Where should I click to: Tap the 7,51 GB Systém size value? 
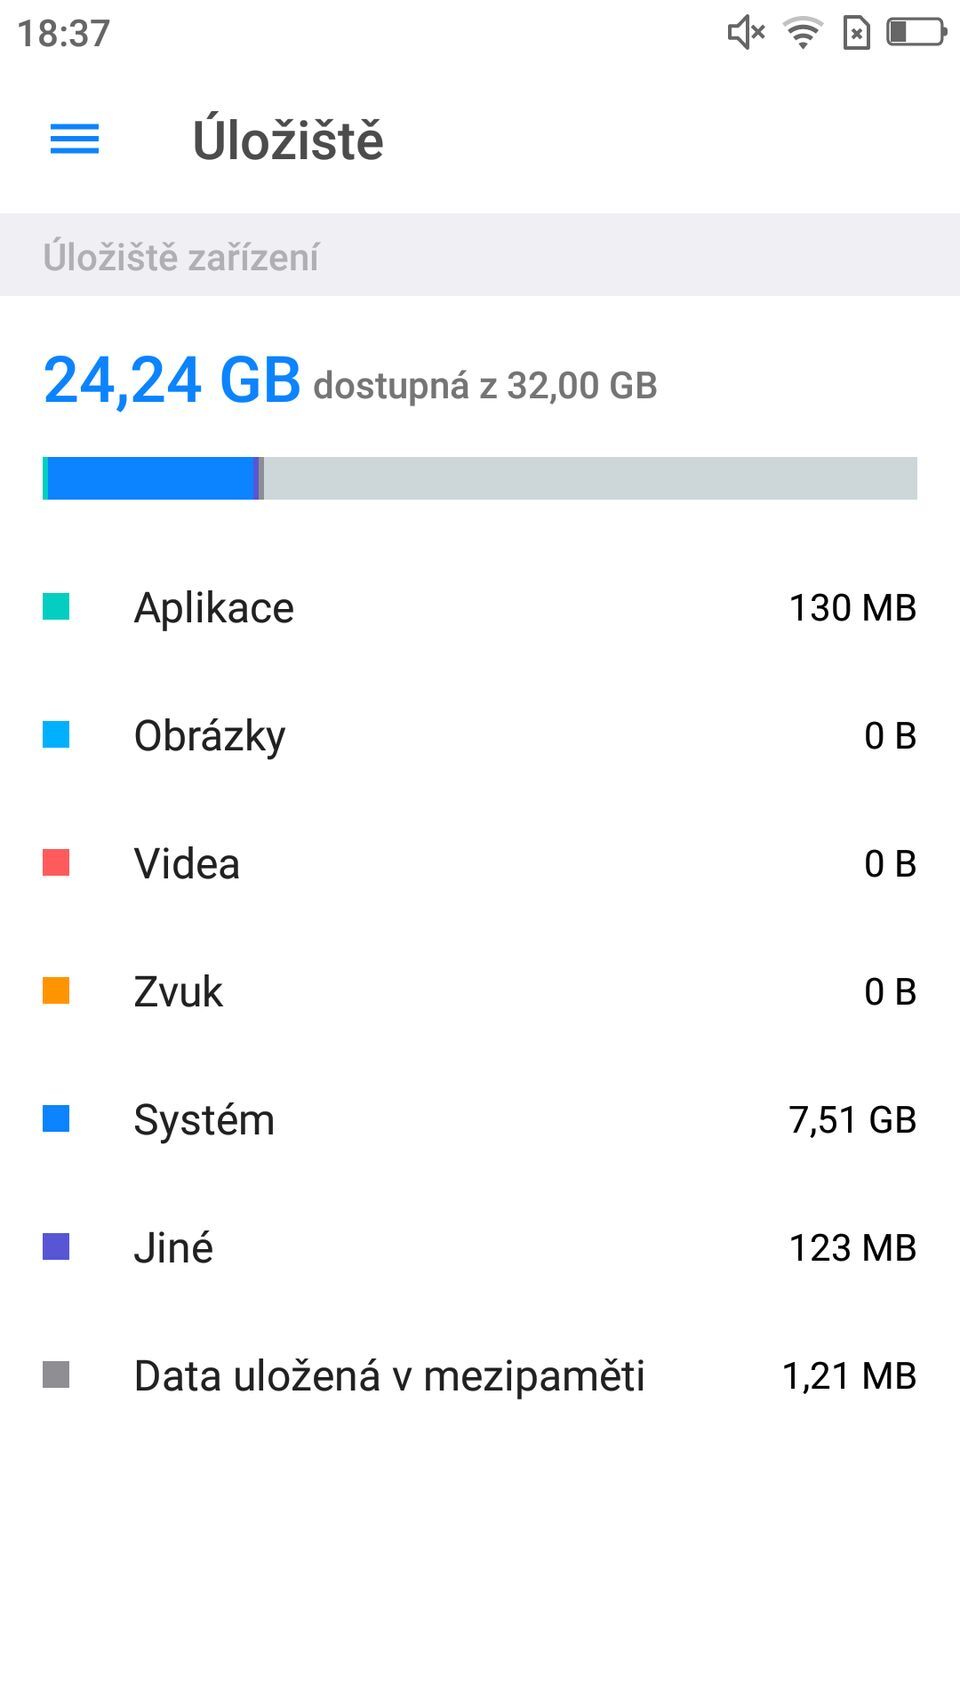click(852, 1120)
